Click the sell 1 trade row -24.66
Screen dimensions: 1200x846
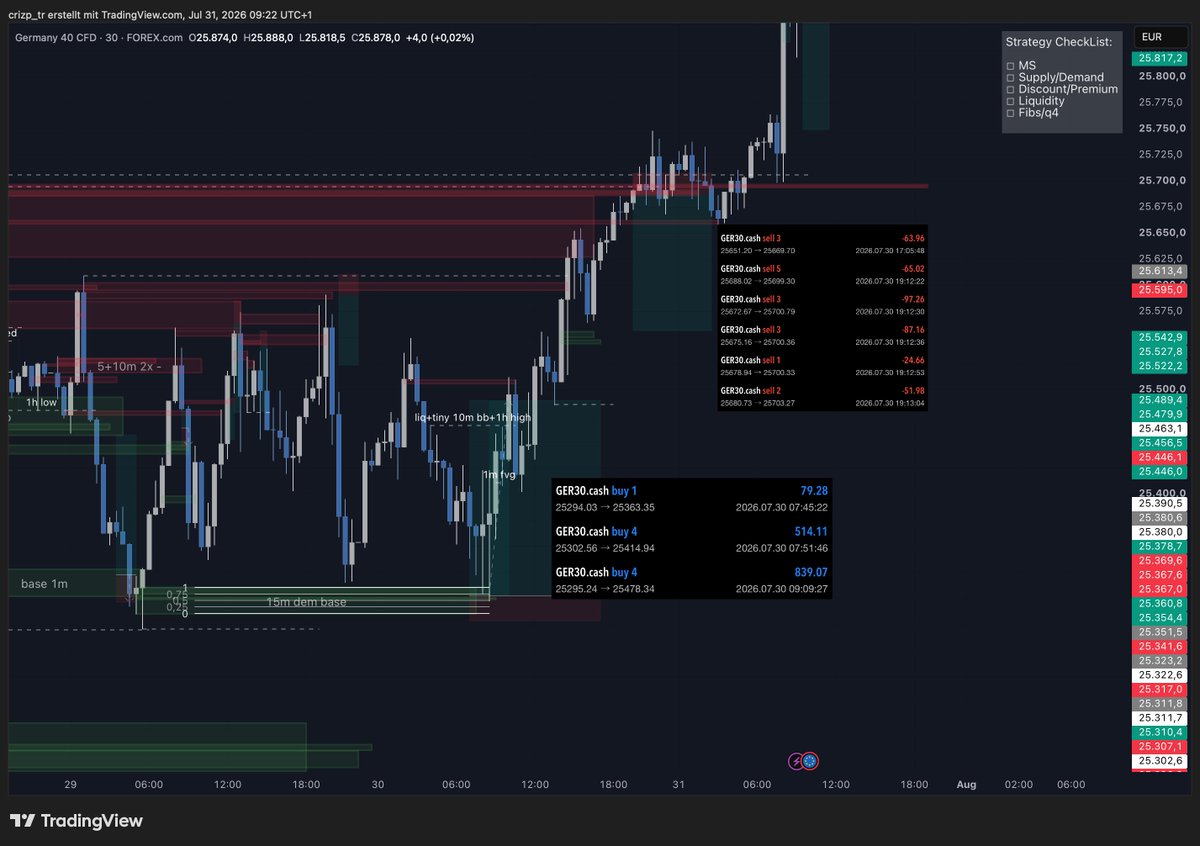pyautogui.click(x=822, y=365)
